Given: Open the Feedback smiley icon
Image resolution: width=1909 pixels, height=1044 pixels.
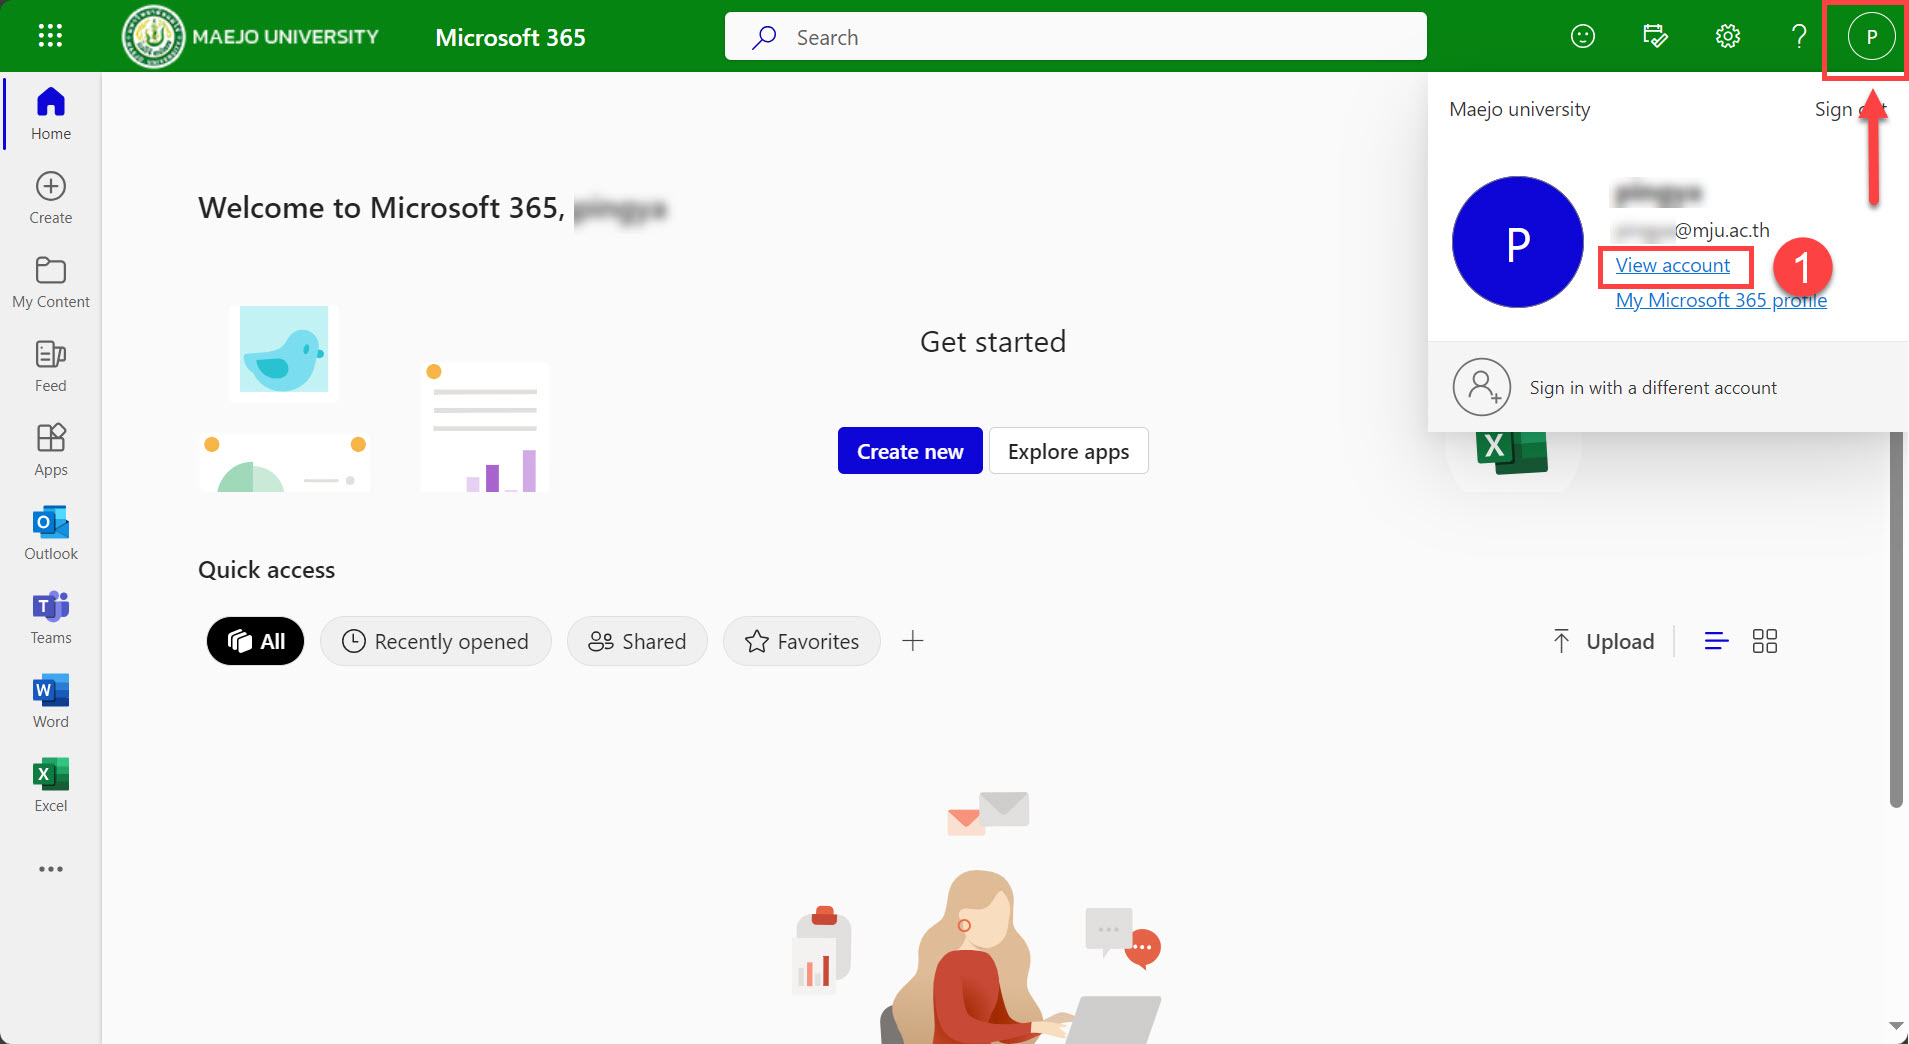Looking at the screenshot, I should coord(1582,37).
